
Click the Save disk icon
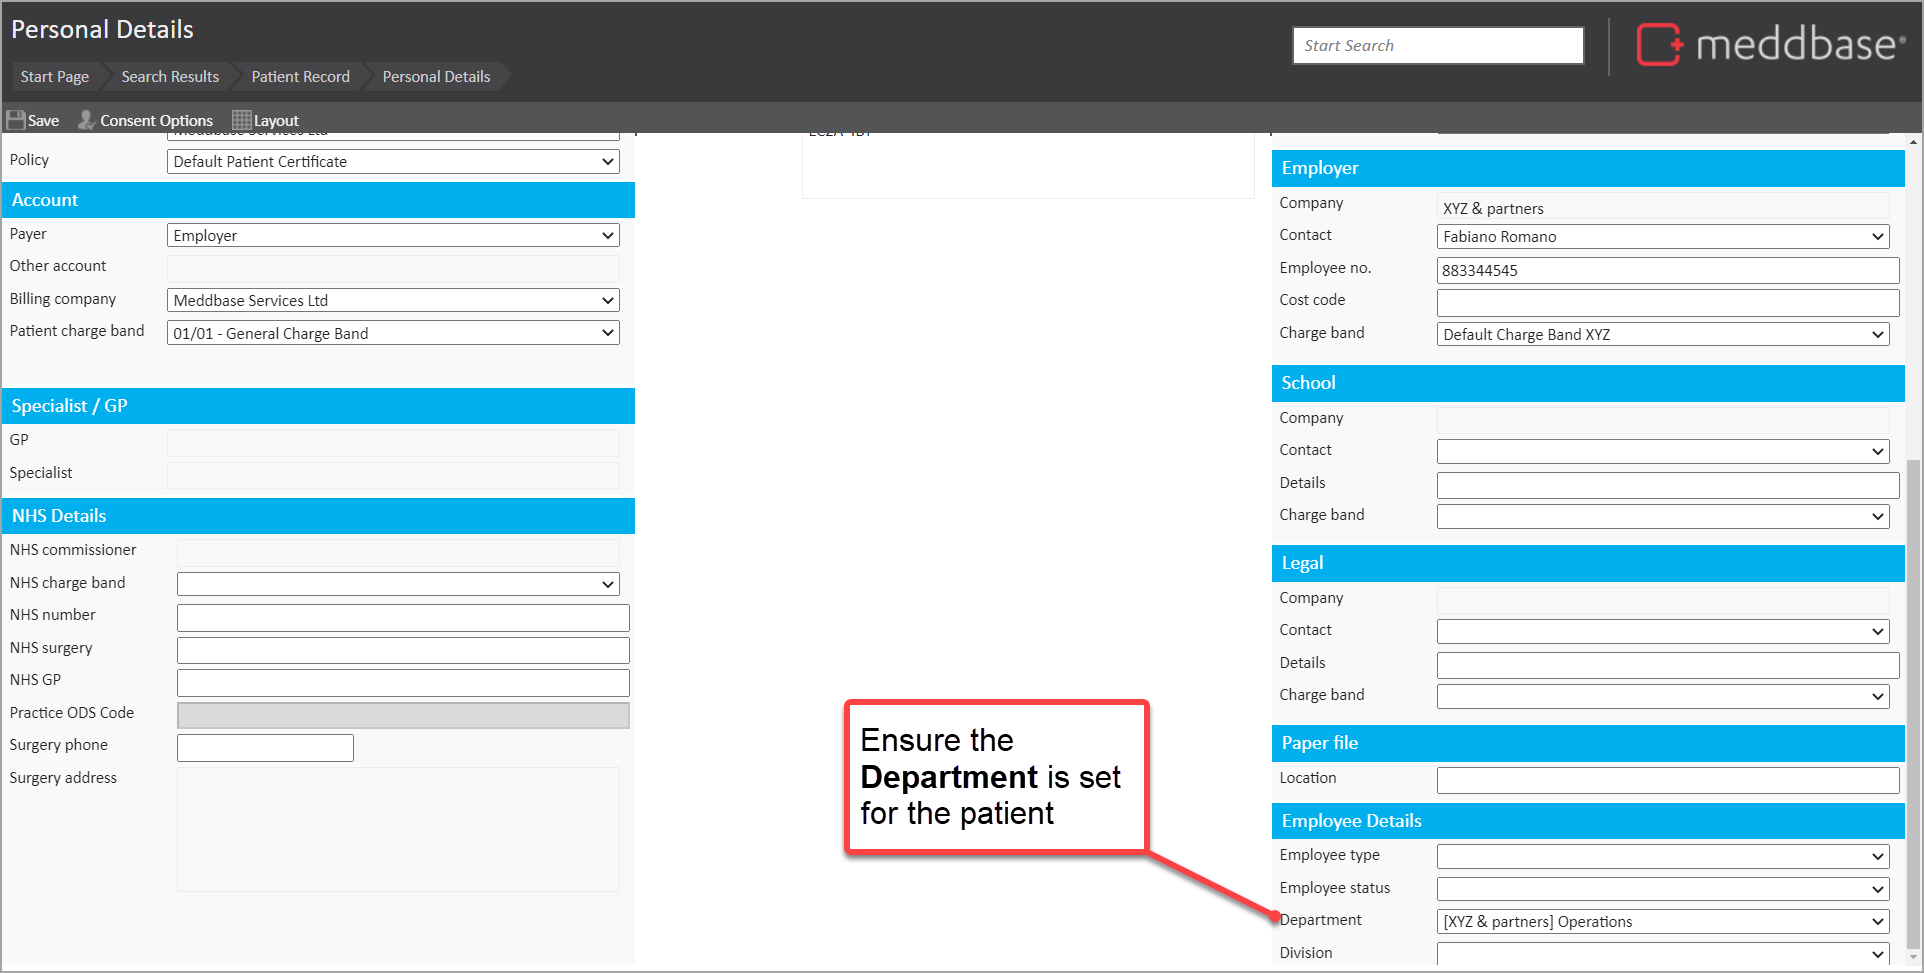16,120
